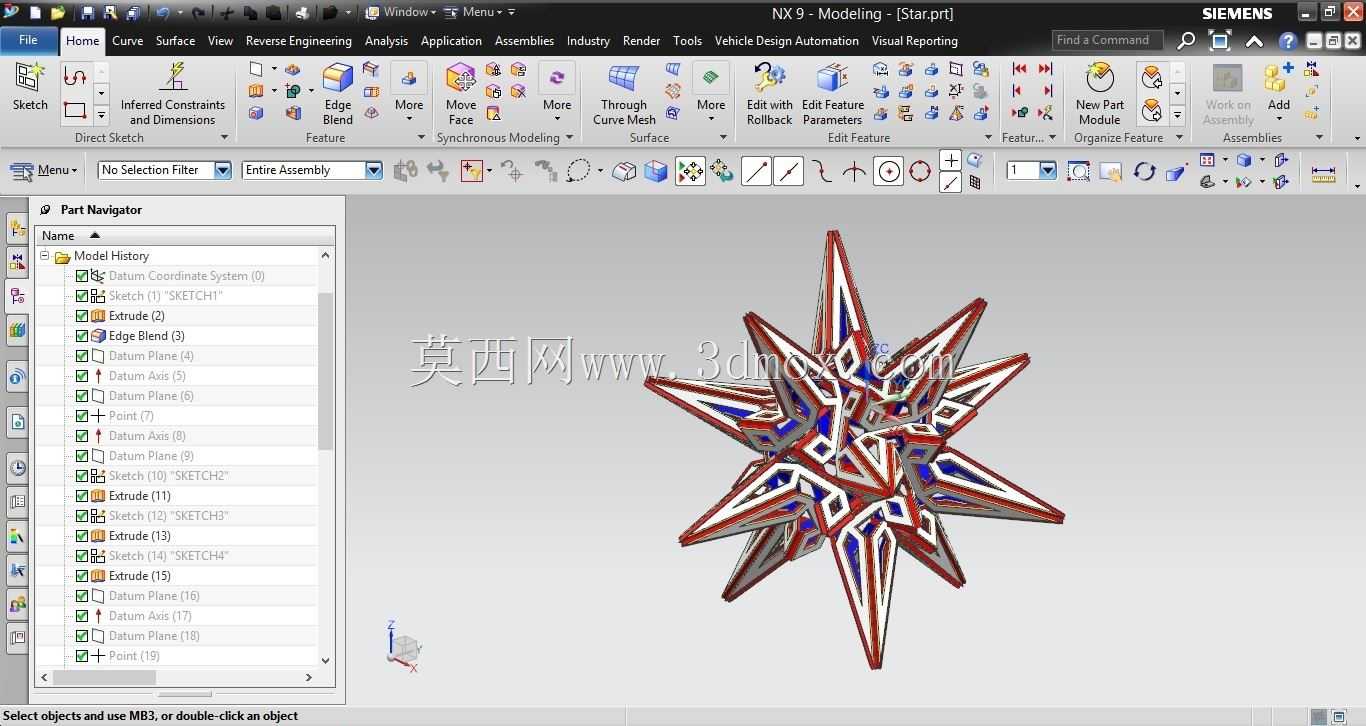Screen dimensions: 1366x726
Task: Switch to the Surface ribbon tab
Action: click(x=175, y=41)
